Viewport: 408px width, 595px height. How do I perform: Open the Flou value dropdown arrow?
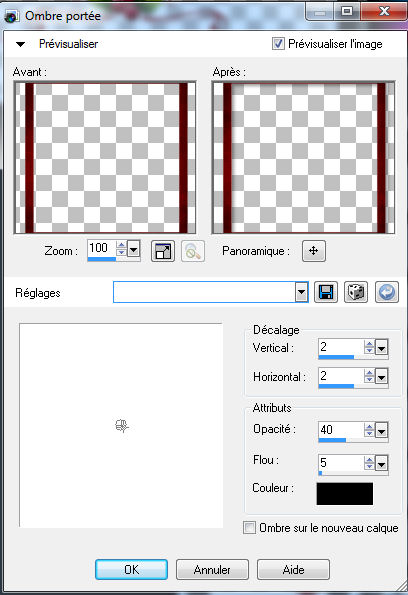pyautogui.click(x=381, y=463)
